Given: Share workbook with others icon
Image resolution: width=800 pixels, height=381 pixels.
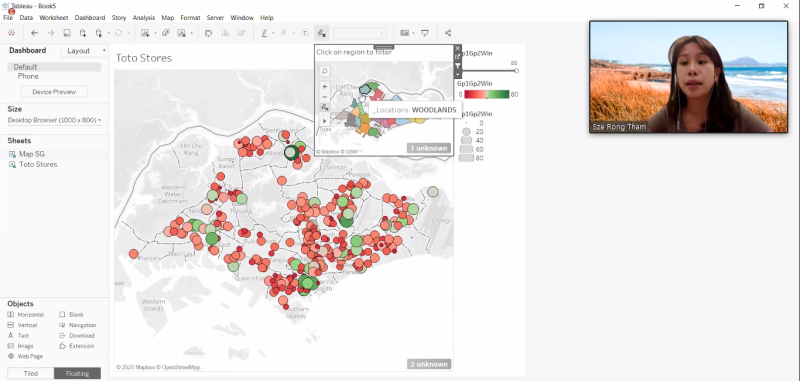Looking at the screenshot, I should pyautogui.click(x=448, y=33).
